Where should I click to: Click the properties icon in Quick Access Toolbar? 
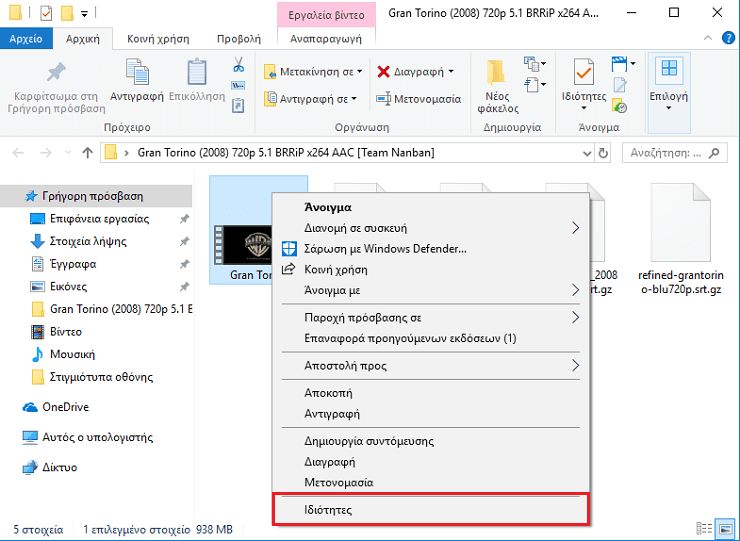pyautogui.click(x=46, y=13)
